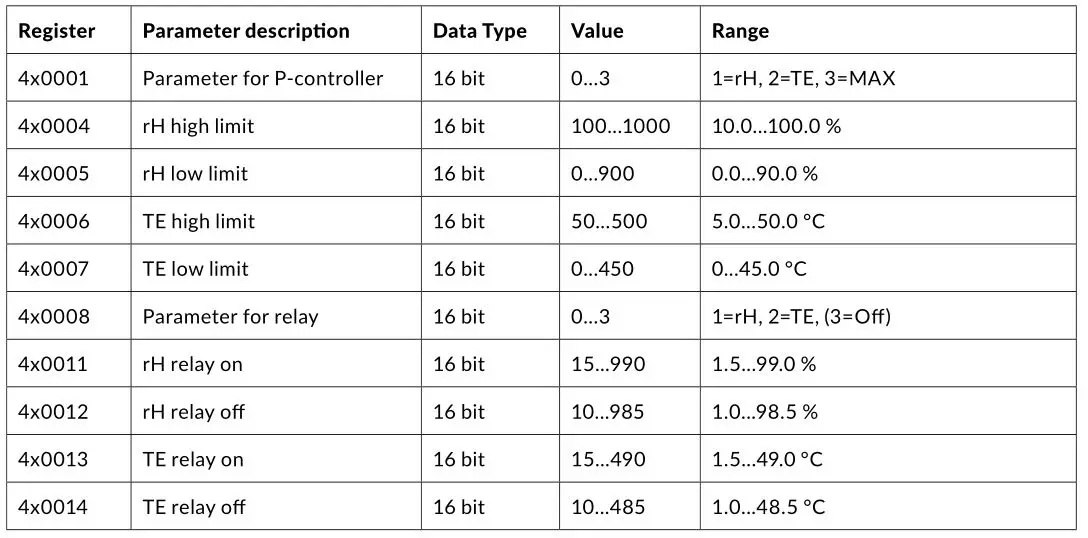Click the range 1=rH, 2=TE, (3=Off)
Screen dimensions: 1088x538
tap(801, 317)
